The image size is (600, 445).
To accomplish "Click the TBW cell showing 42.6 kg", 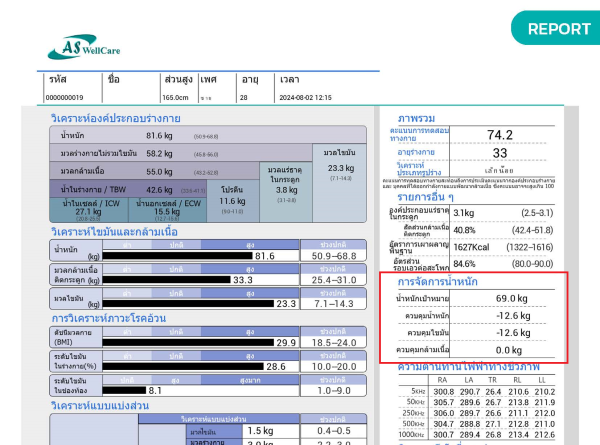I will coord(160,189).
